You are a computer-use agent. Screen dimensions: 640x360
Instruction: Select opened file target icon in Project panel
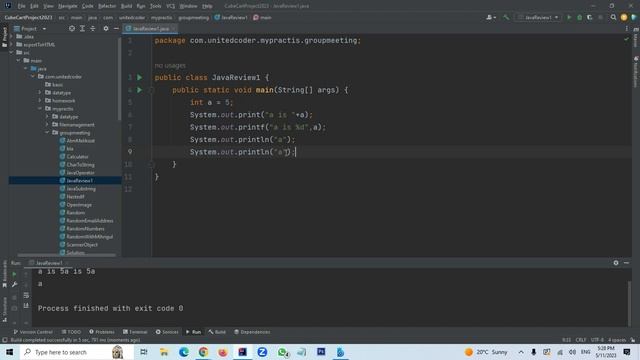click(72, 29)
